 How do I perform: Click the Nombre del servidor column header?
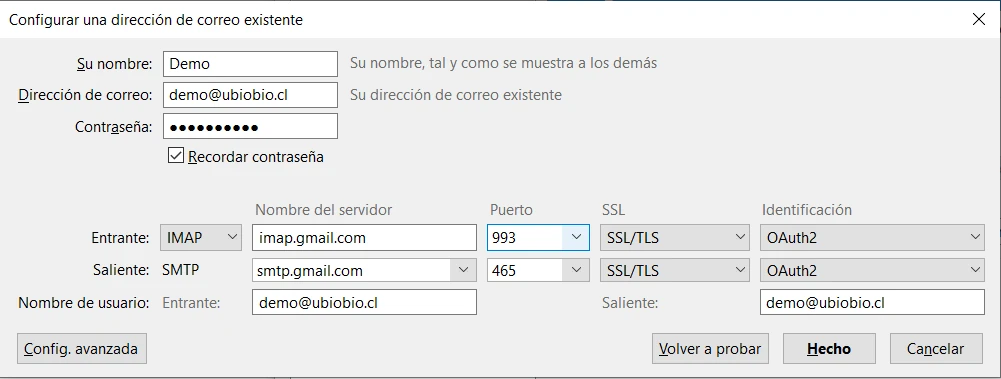(x=323, y=210)
